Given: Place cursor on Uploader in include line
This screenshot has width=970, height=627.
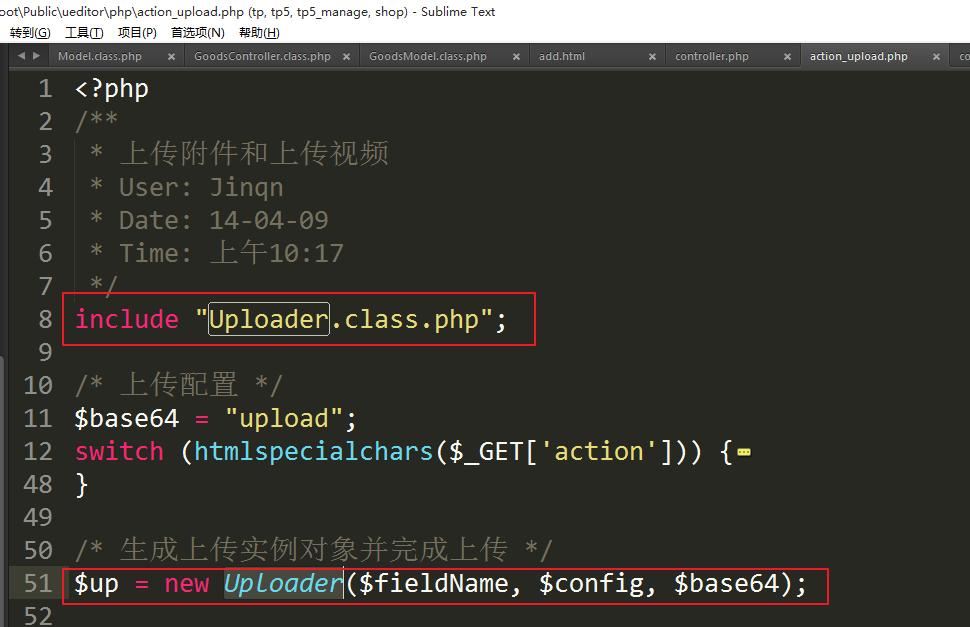Looking at the screenshot, I should [268, 320].
